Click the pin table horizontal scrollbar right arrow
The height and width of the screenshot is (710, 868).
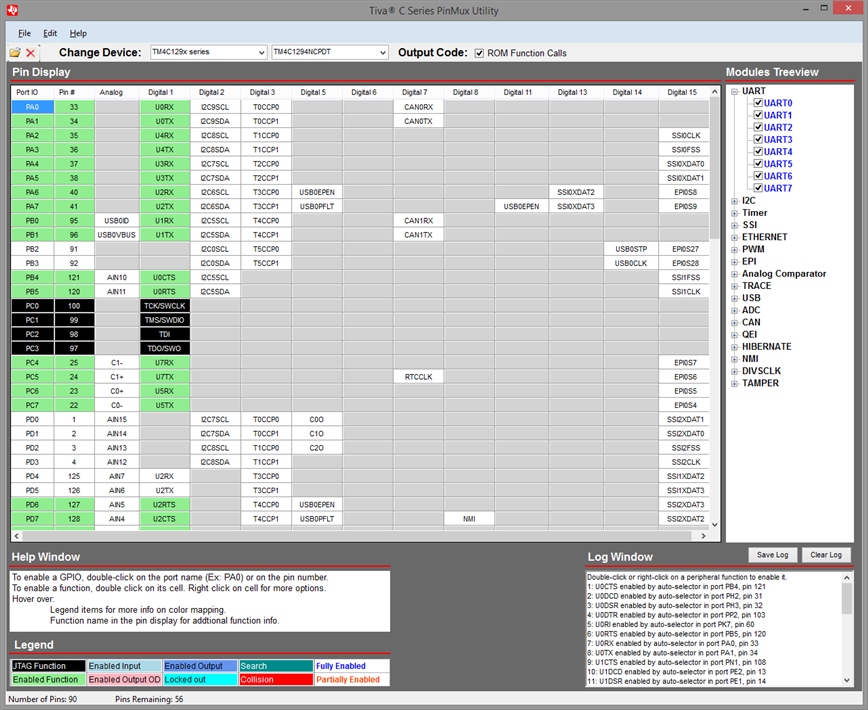[x=704, y=536]
